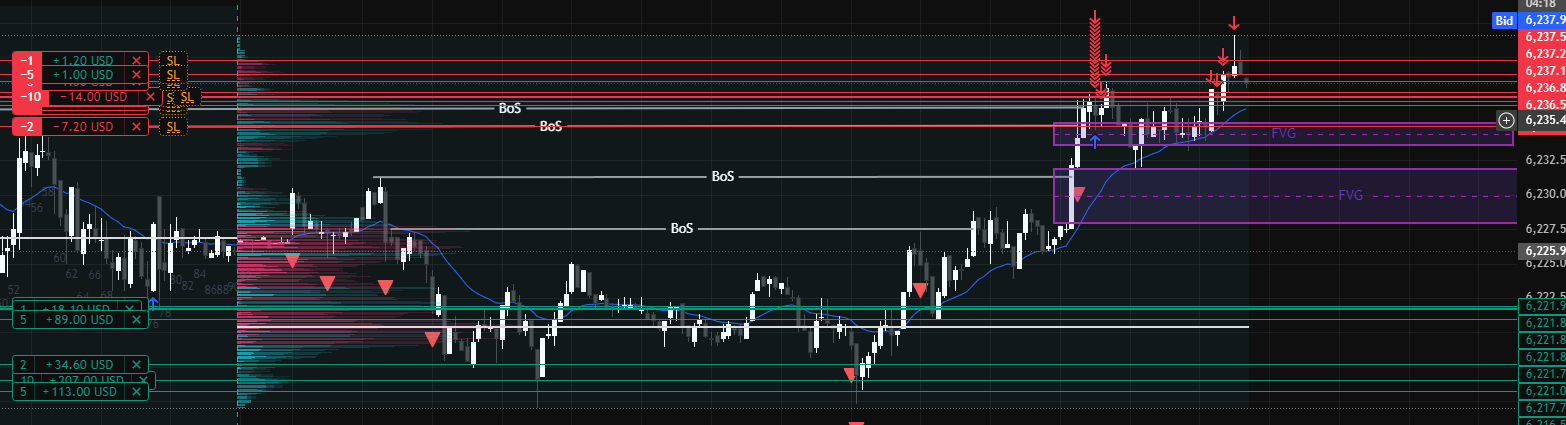The height and width of the screenshot is (425, 1566).
Task: Close the -5 position showing +1.00 USD
Action: (136, 75)
